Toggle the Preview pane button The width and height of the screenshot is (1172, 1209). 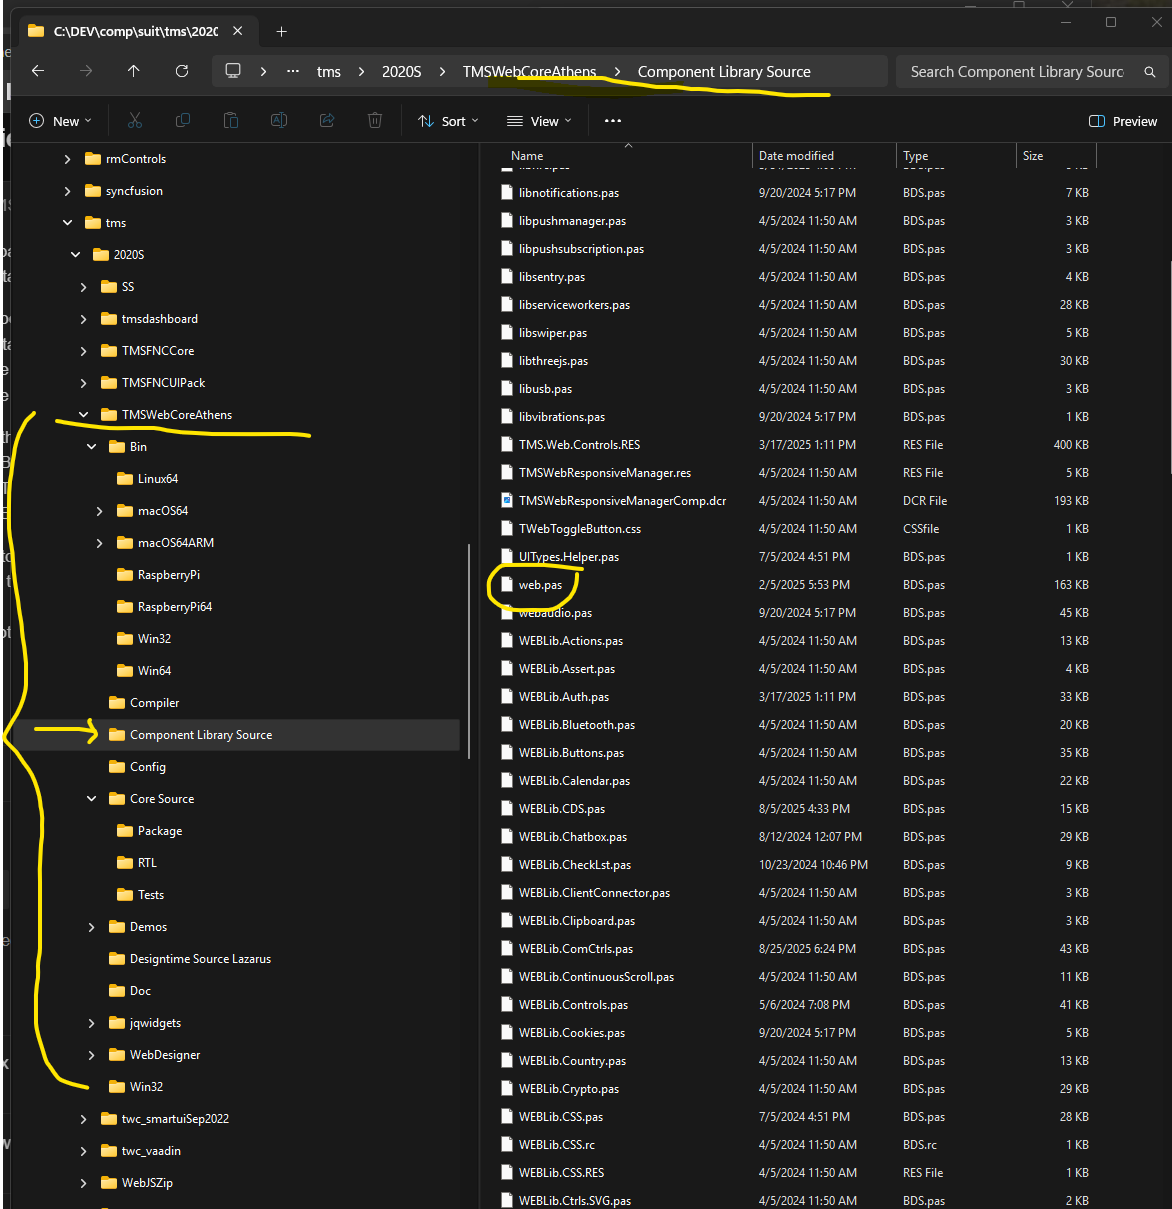click(x=1123, y=121)
